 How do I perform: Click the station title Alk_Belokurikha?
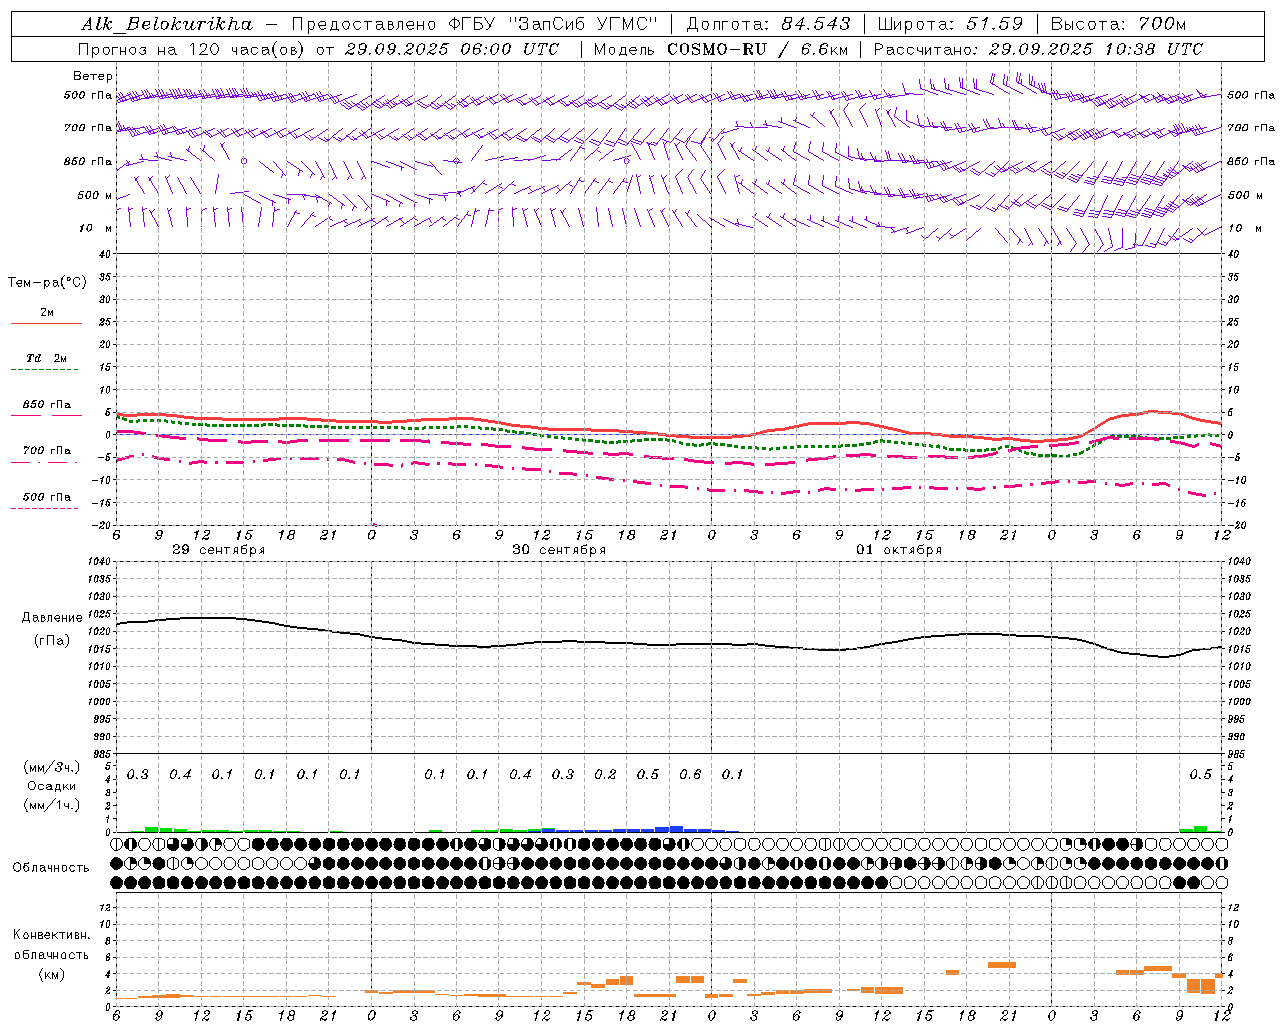(168, 24)
